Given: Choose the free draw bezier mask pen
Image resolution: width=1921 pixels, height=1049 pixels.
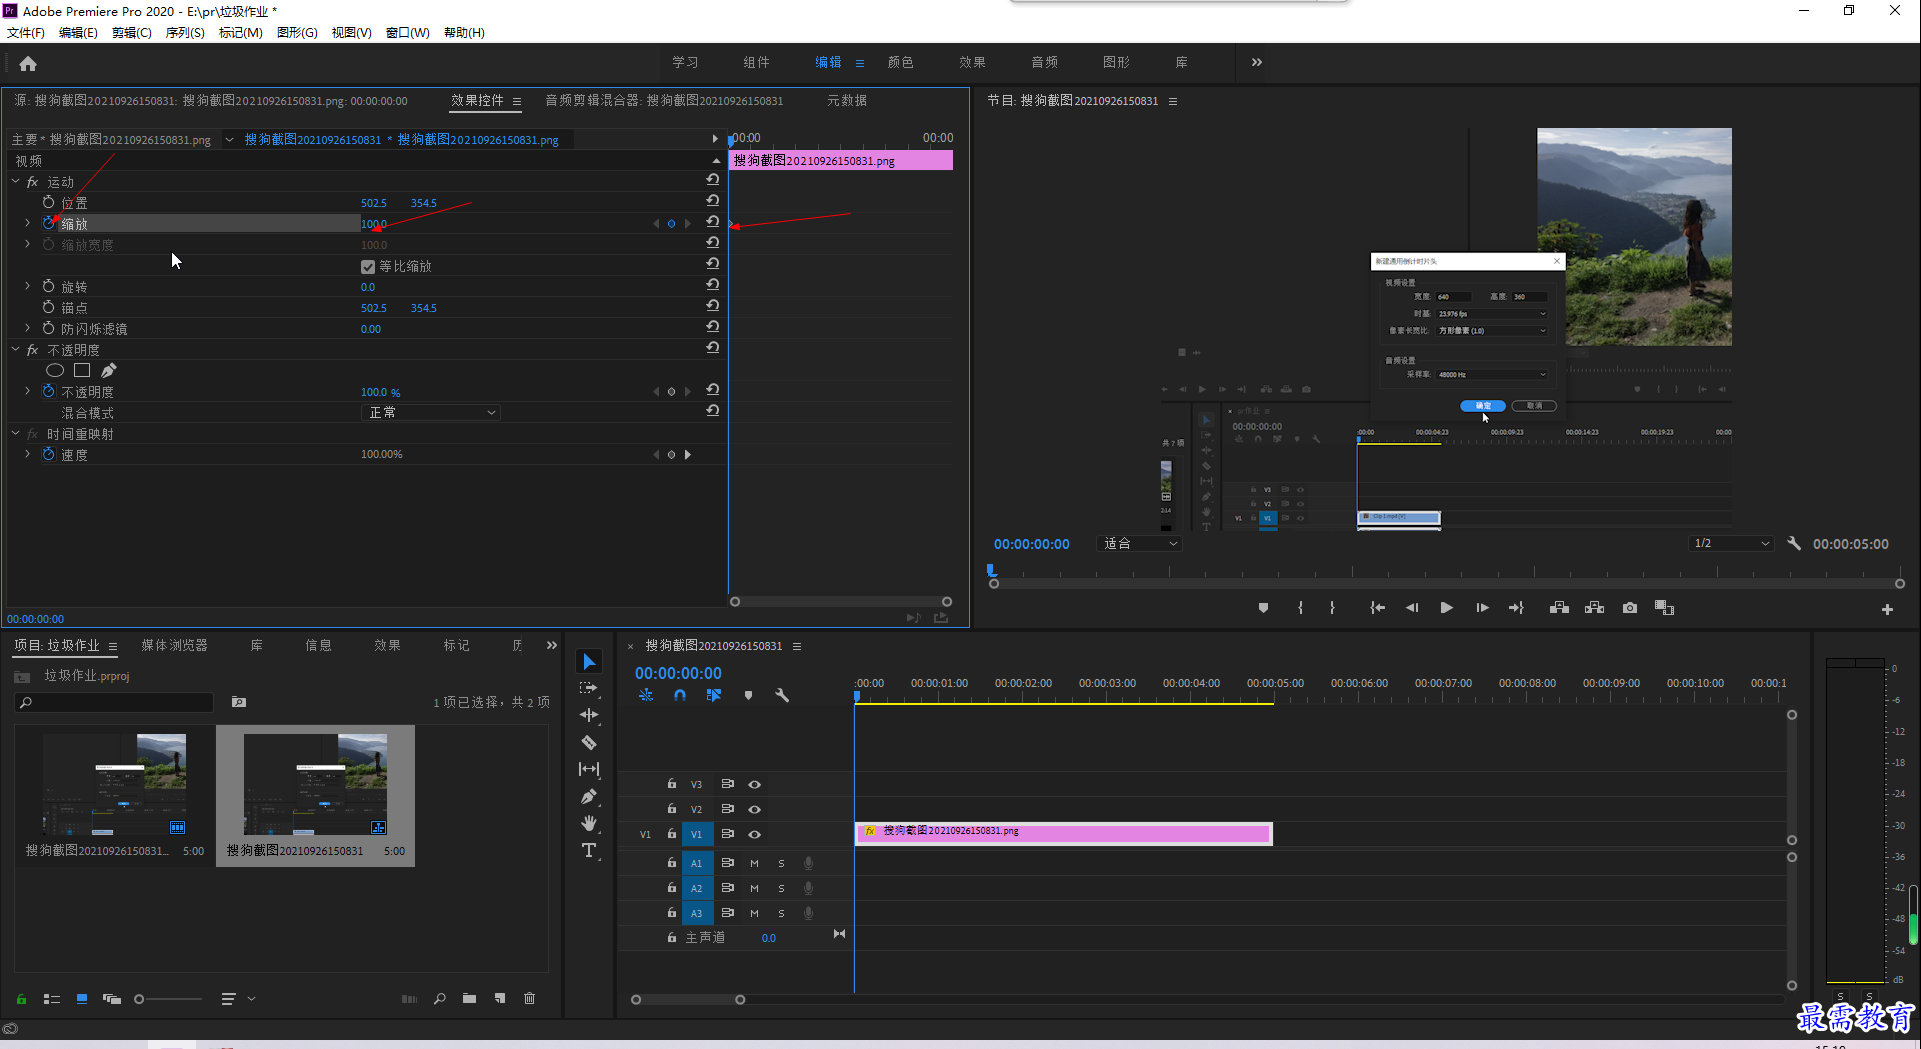Looking at the screenshot, I should (x=108, y=370).
